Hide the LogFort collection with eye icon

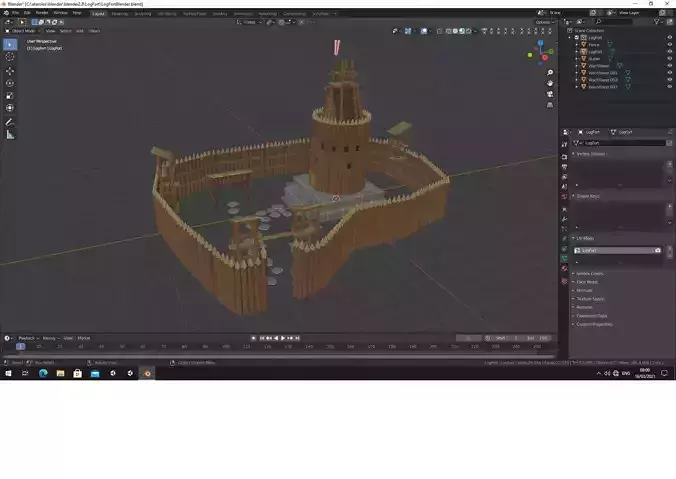[x=670, y=38]
